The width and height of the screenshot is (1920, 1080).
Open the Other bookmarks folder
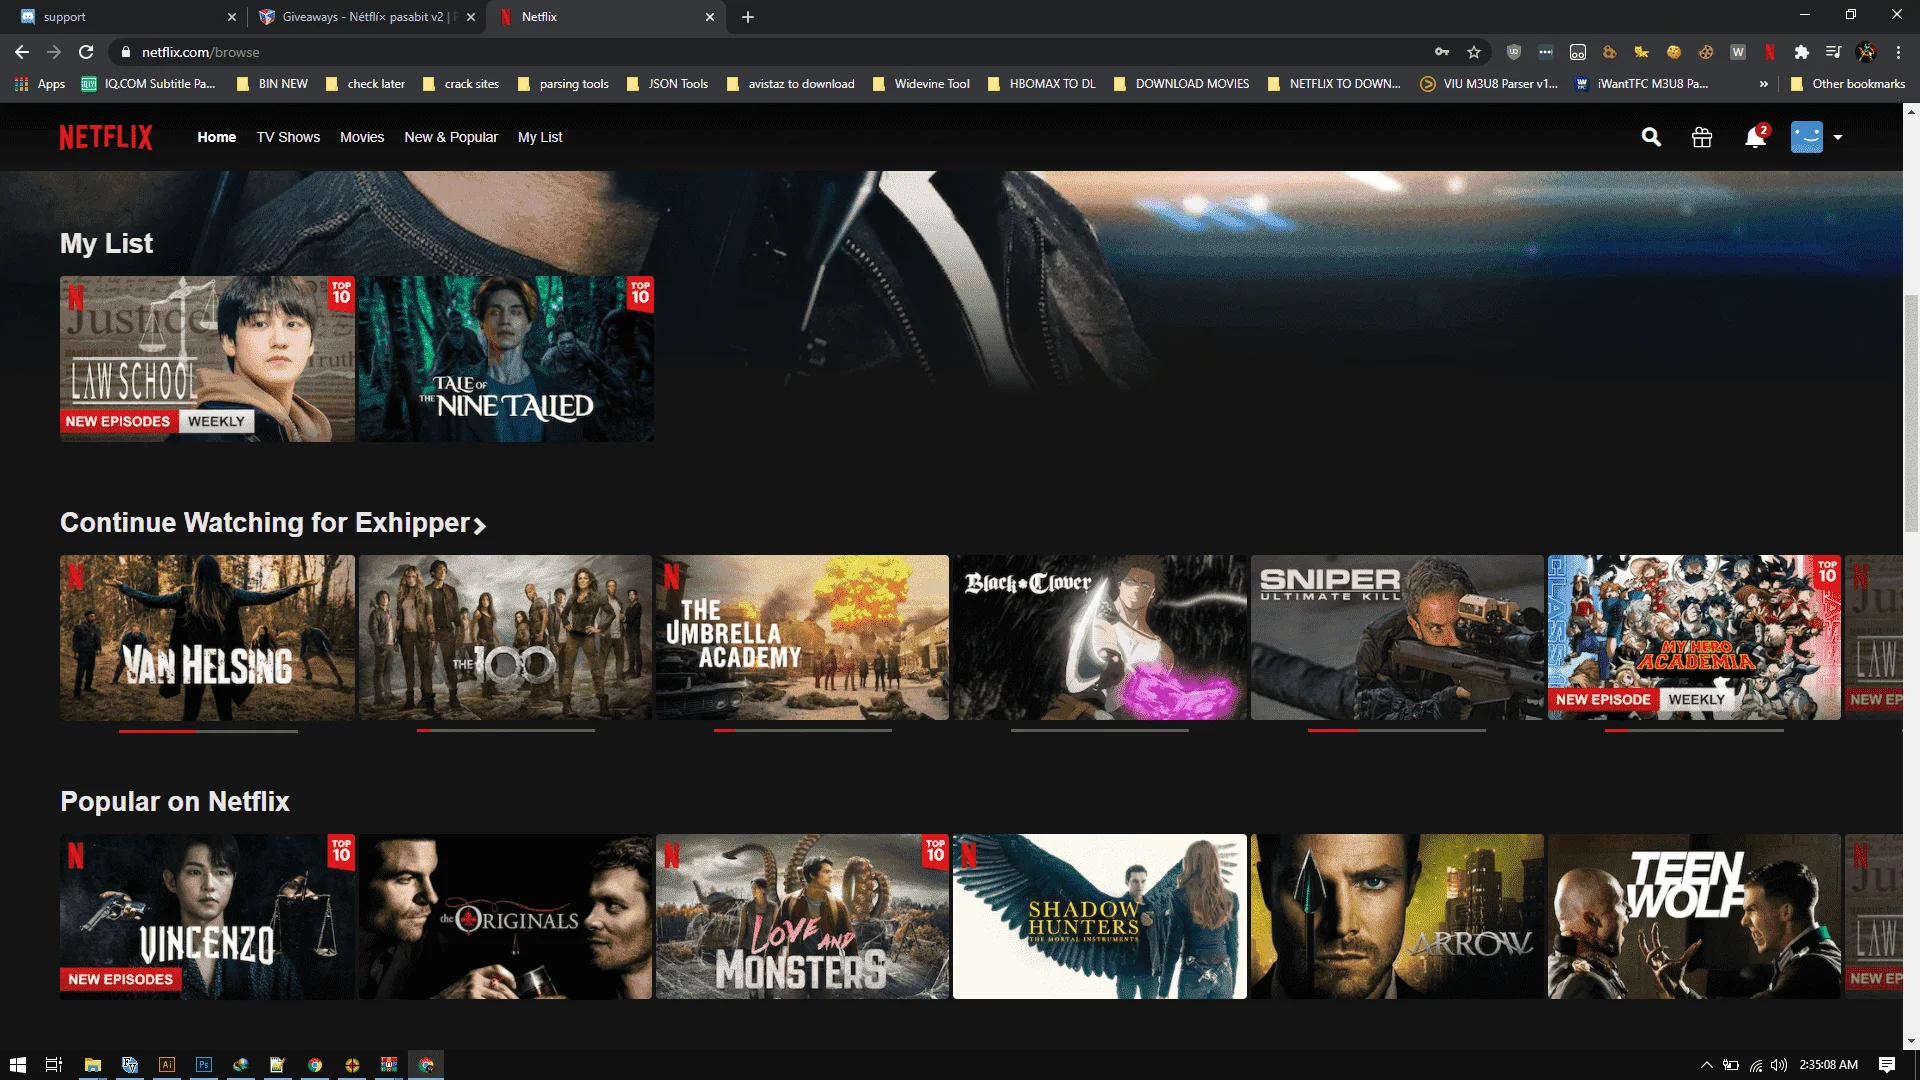pyautogui.click(x=1847, y=84)
